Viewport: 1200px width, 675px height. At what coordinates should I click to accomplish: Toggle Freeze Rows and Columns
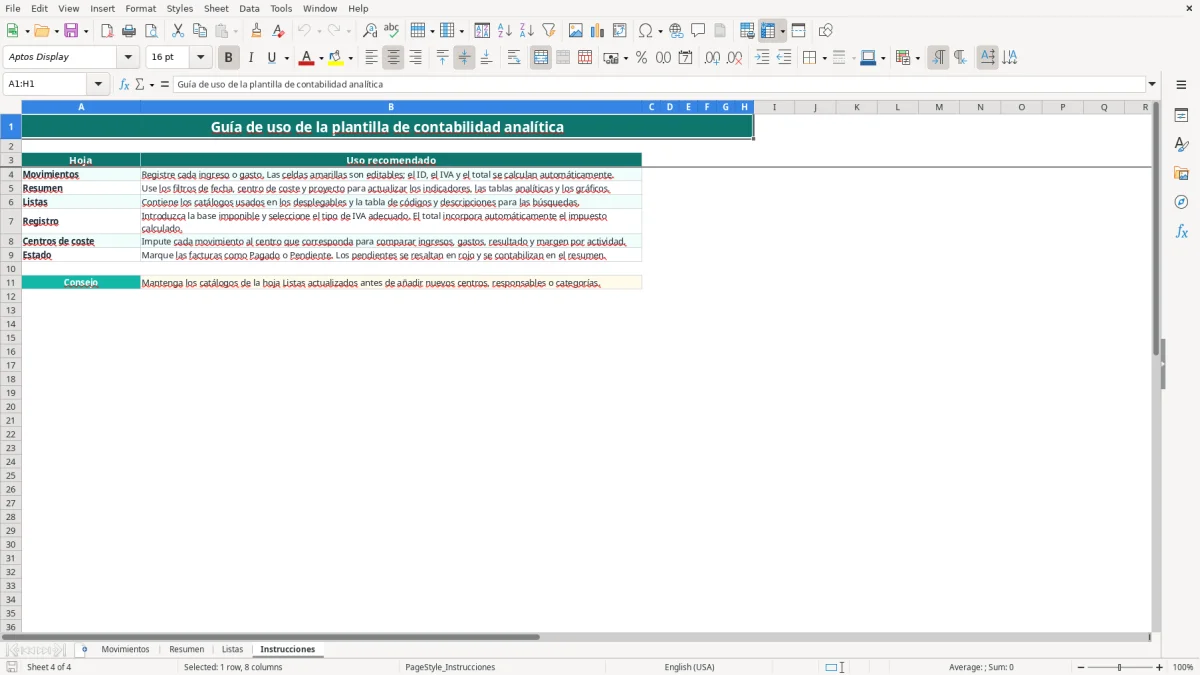769,31
